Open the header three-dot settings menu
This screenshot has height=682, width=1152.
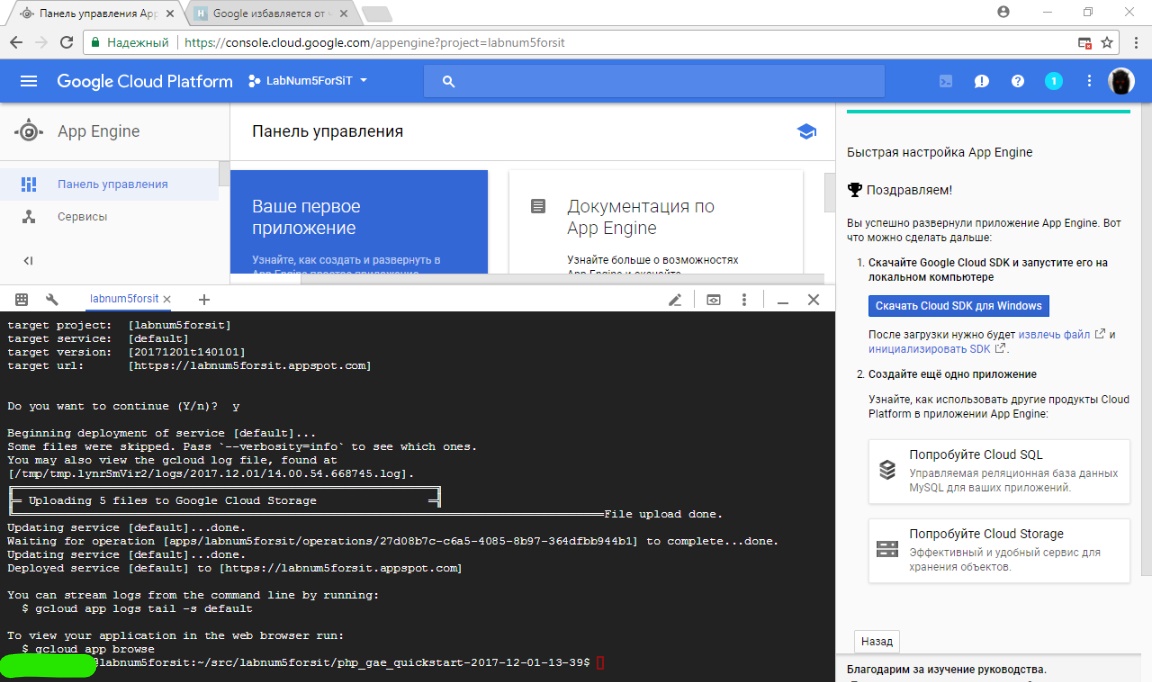[1089, 82]
